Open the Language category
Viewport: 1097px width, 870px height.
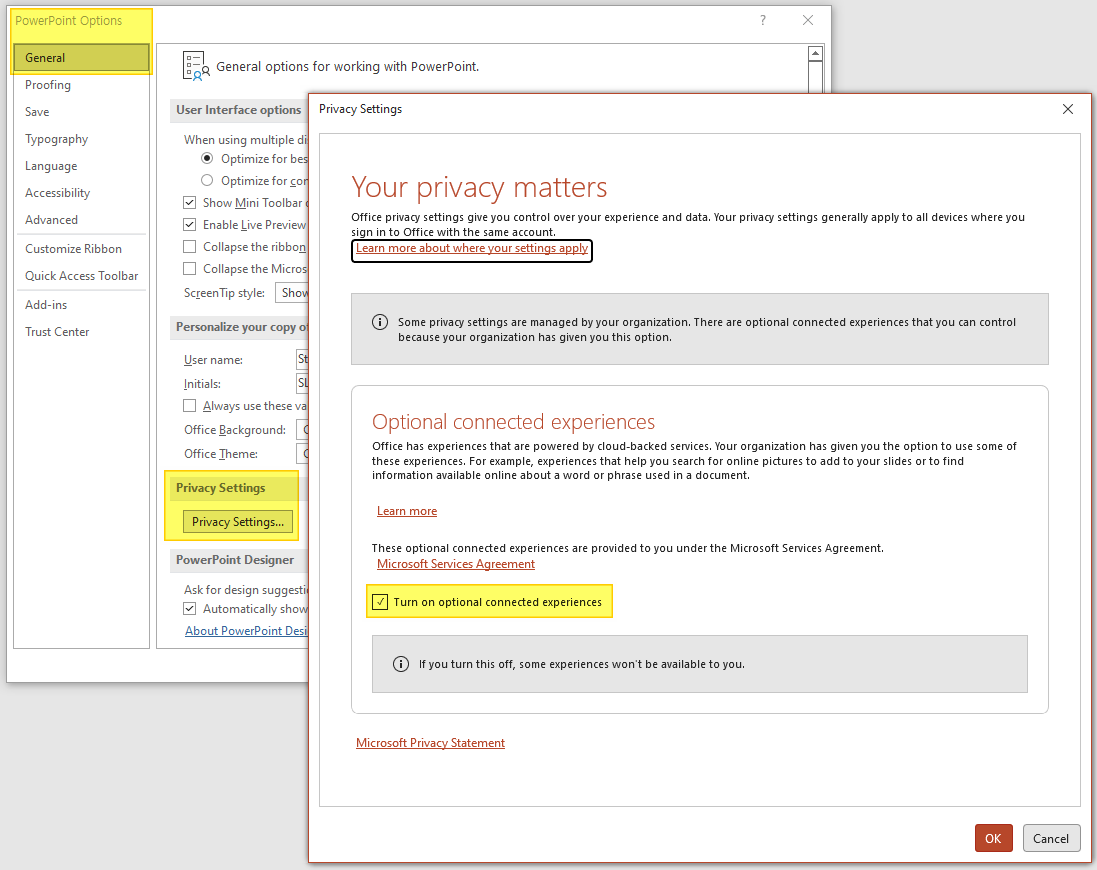click(x=81, y=166)
